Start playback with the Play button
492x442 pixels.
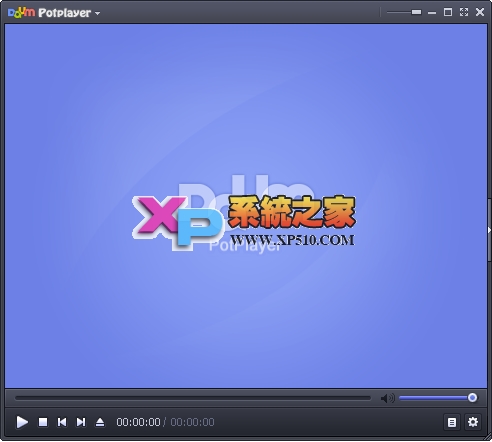tap(22, 422)
